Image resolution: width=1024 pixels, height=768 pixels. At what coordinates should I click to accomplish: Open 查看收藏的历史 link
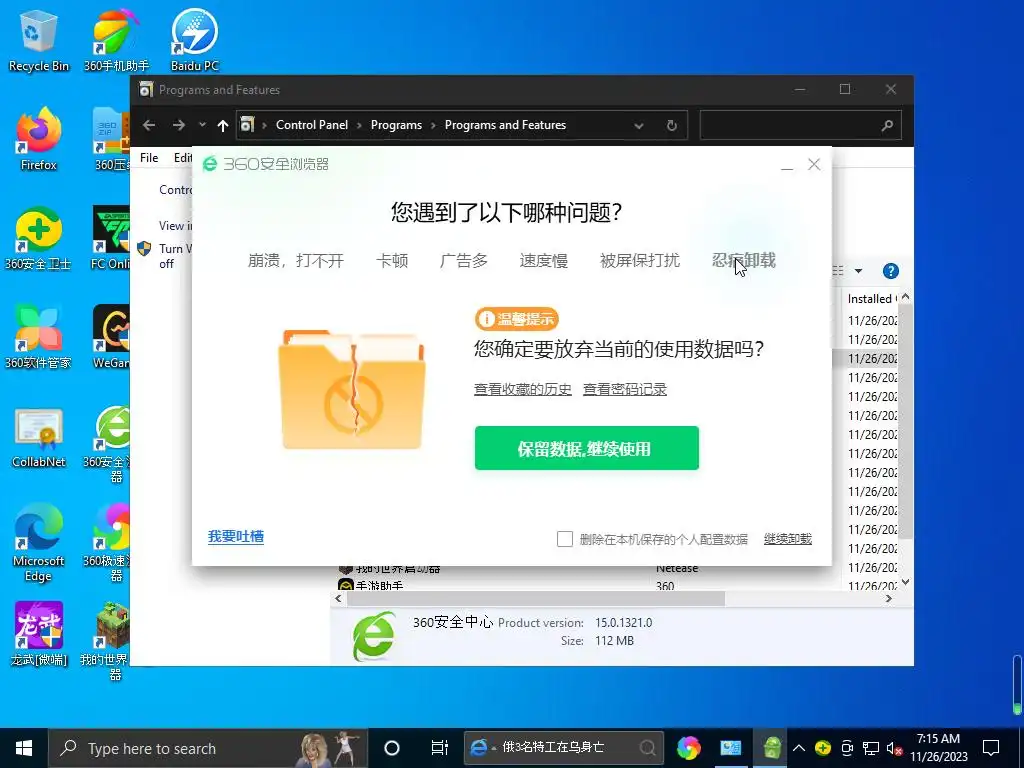522,389
